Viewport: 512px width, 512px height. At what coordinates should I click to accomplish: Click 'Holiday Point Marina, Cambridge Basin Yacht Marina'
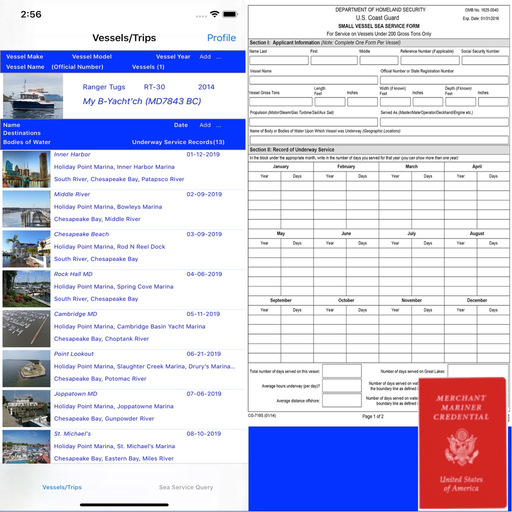tap(129, 327)
